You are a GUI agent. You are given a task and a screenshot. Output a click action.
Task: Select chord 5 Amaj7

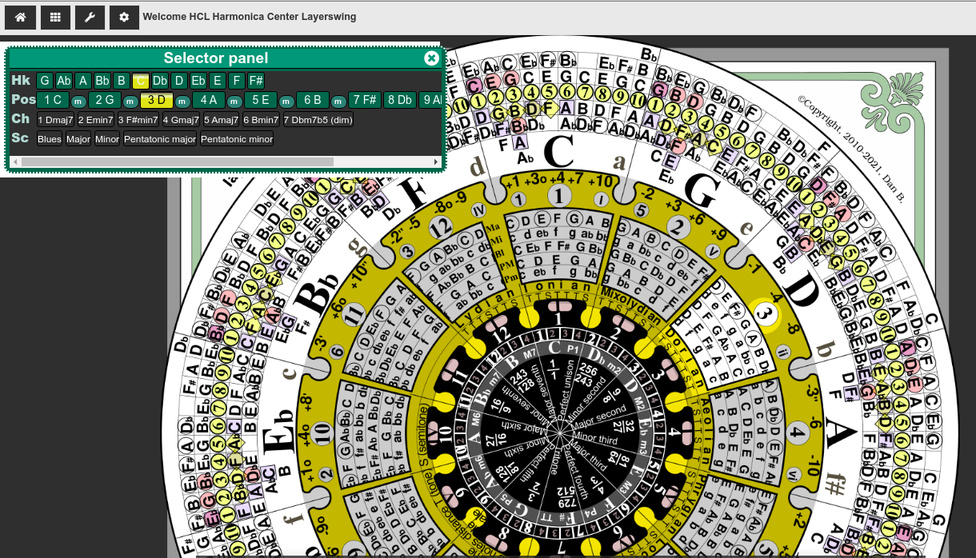(x=221, y=120)
